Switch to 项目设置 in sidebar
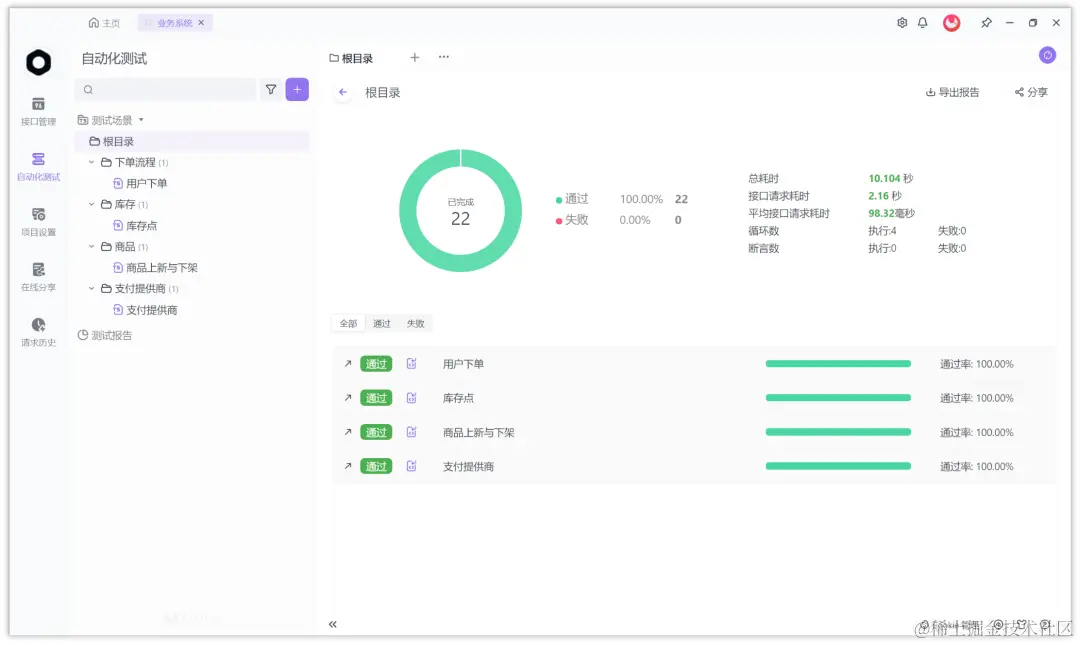1080x645 pixels. (x=37, y=222)
